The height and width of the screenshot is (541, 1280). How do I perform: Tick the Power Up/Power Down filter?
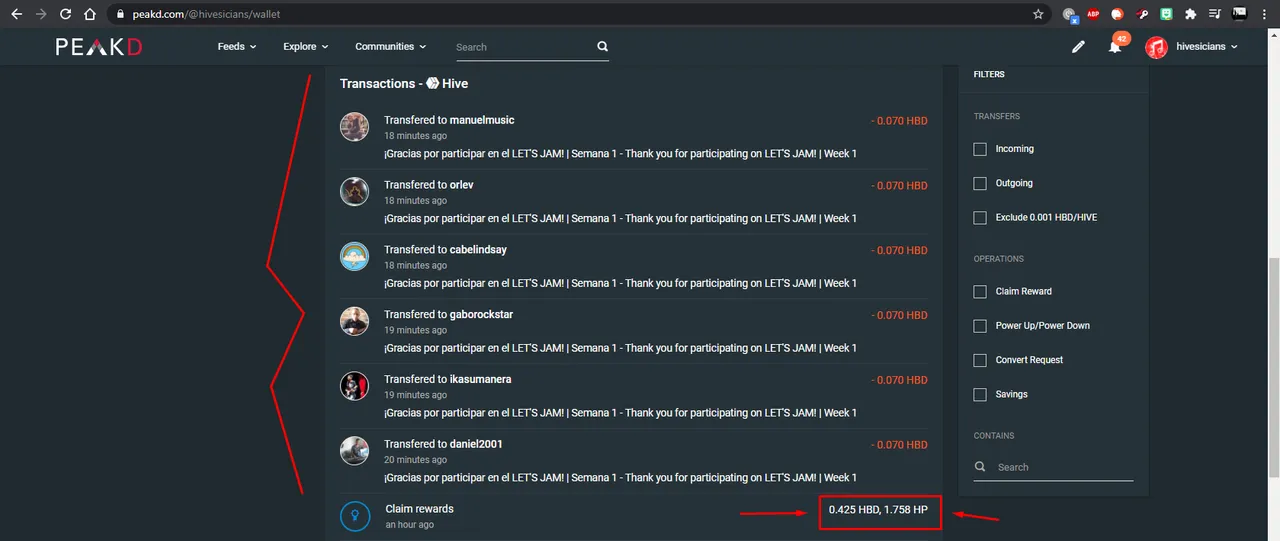point(980,326)
